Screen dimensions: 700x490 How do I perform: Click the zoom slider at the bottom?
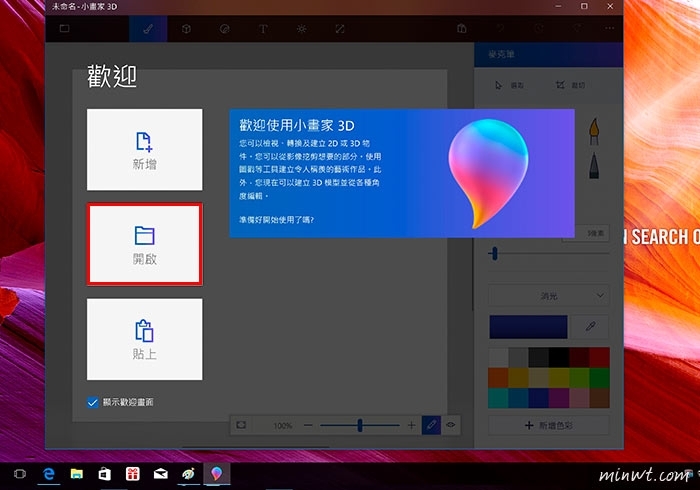tap(360, 425)
